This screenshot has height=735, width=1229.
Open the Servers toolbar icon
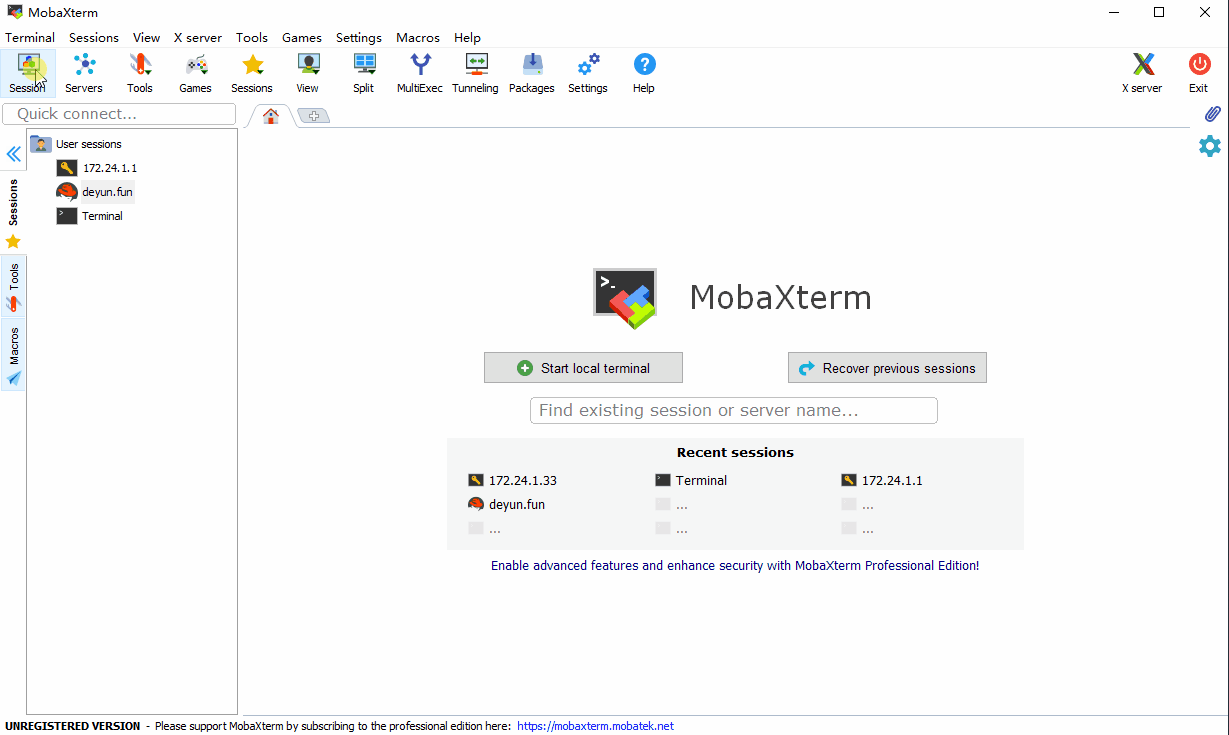(84, 73)
